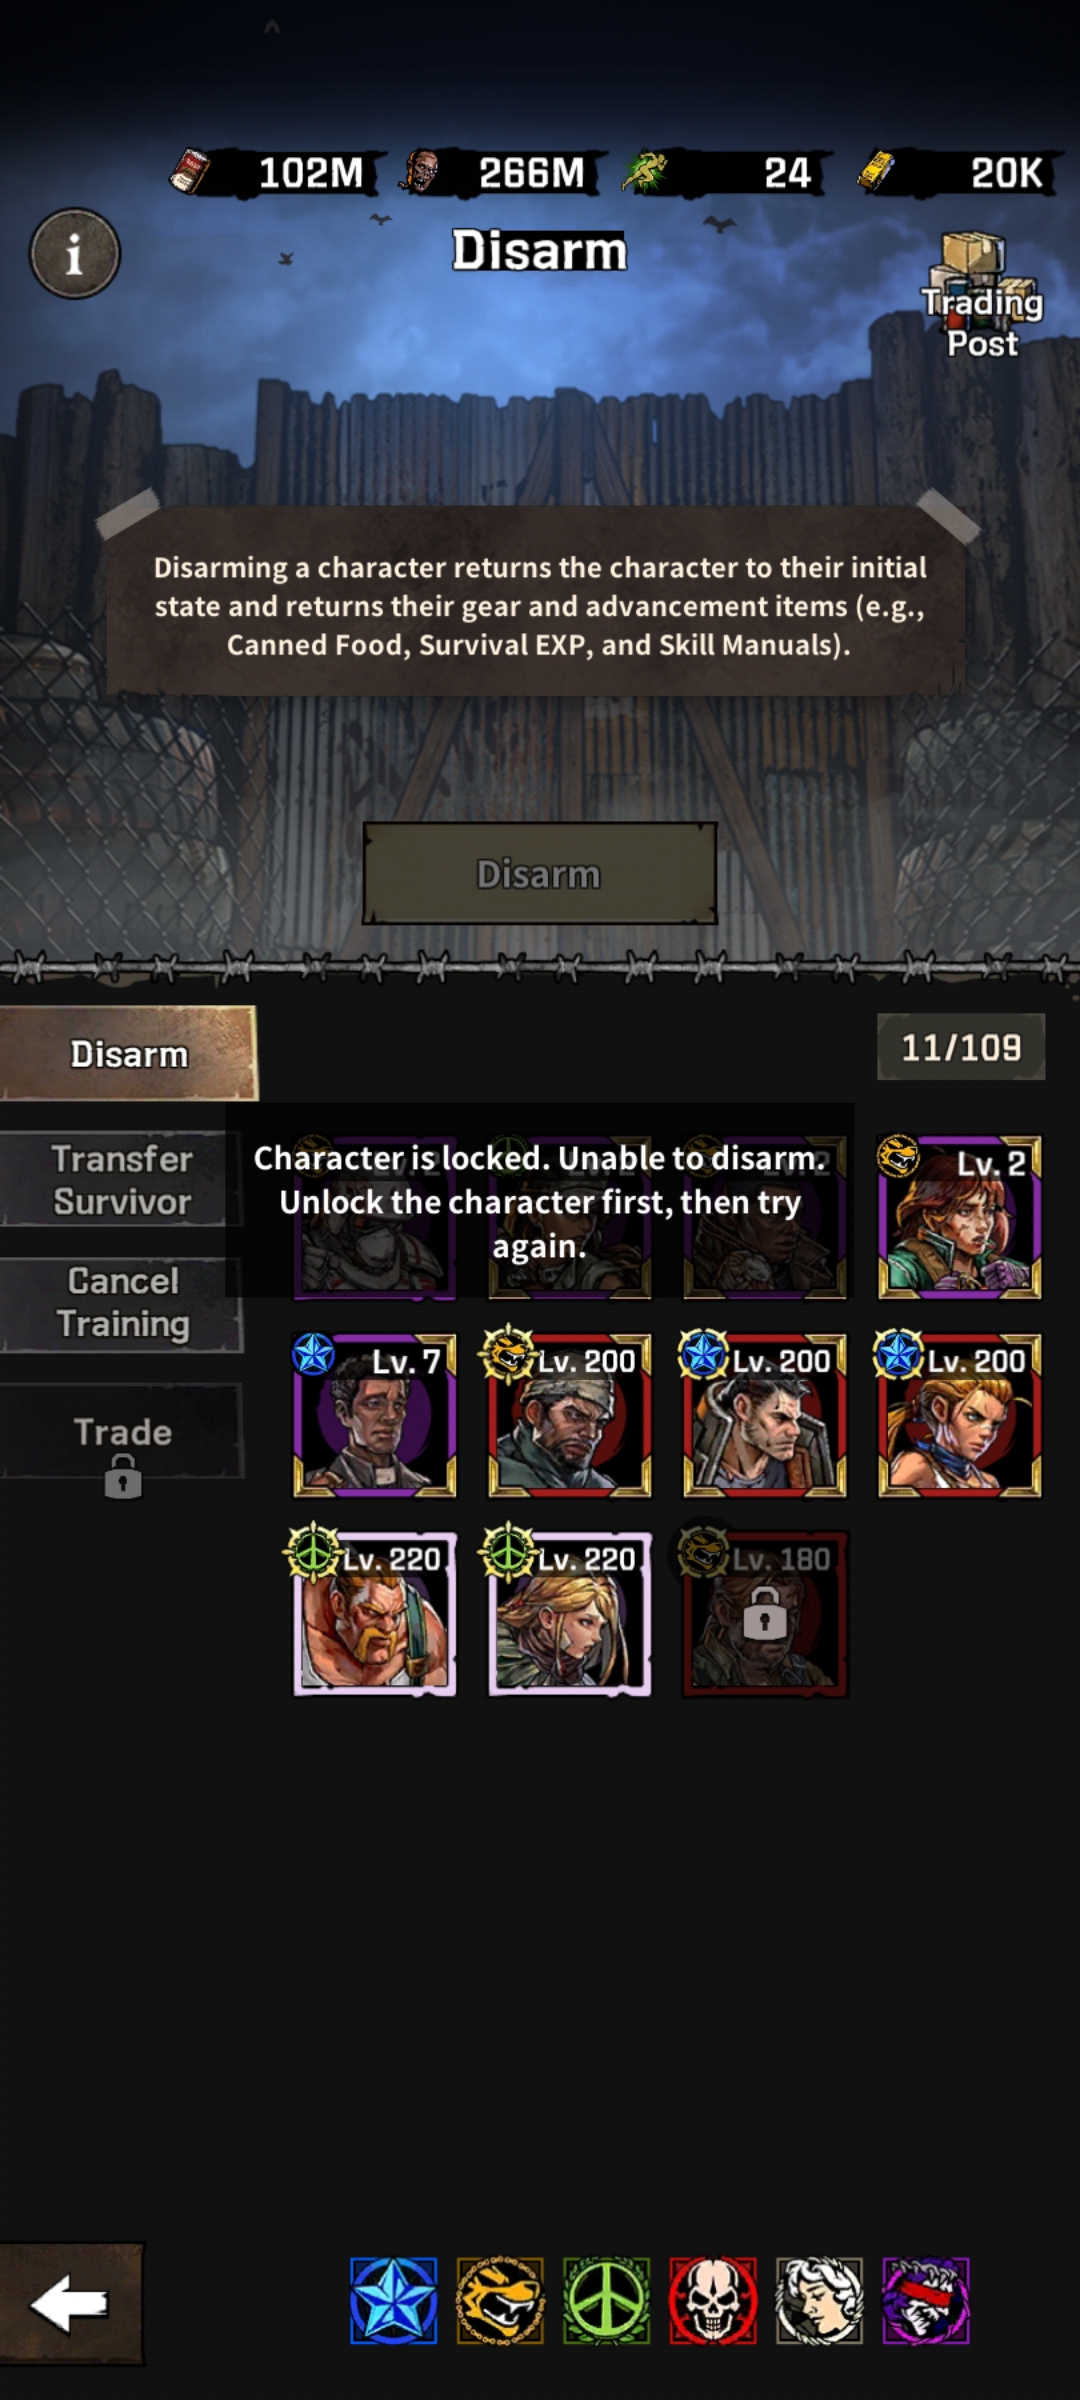Image resolution: width=1080 pixels, height=2400 pixels.
Task: Tap the canned food 102M resource
Action: pyautogui.click(x=272, y=173)
